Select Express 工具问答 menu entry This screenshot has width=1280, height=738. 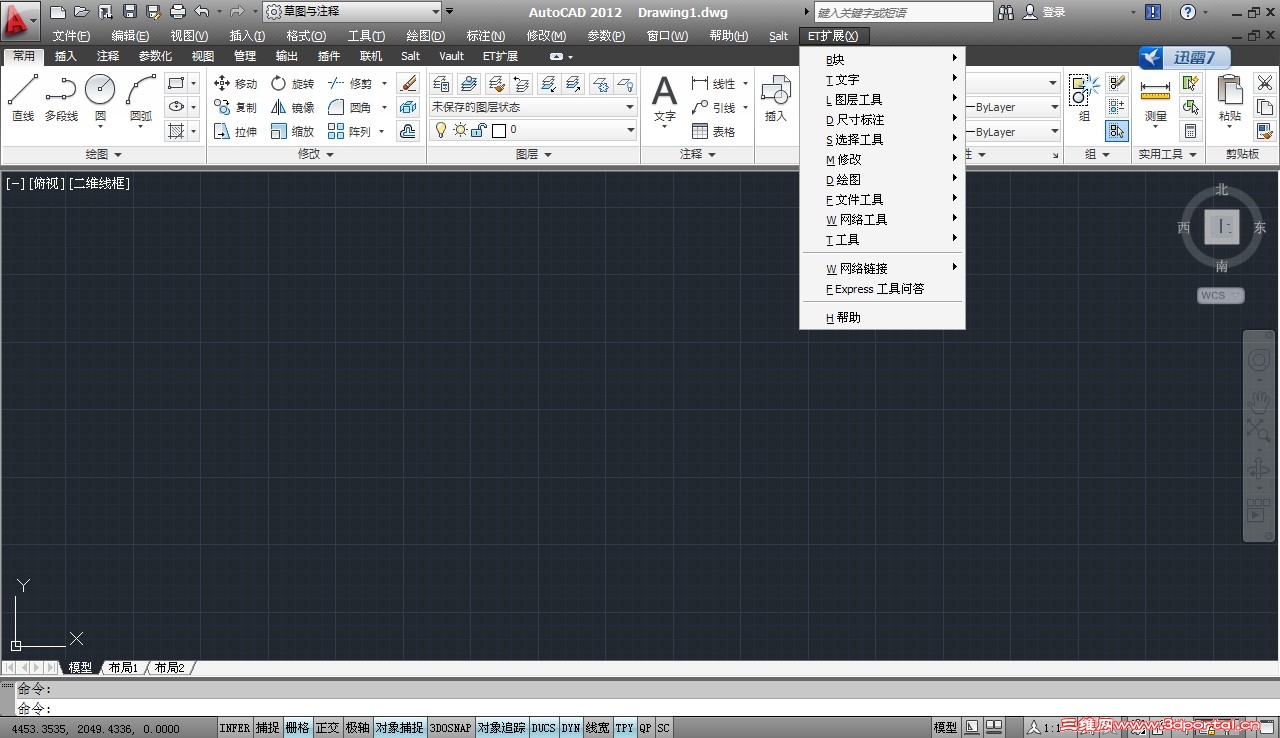[x=882, y=289]
